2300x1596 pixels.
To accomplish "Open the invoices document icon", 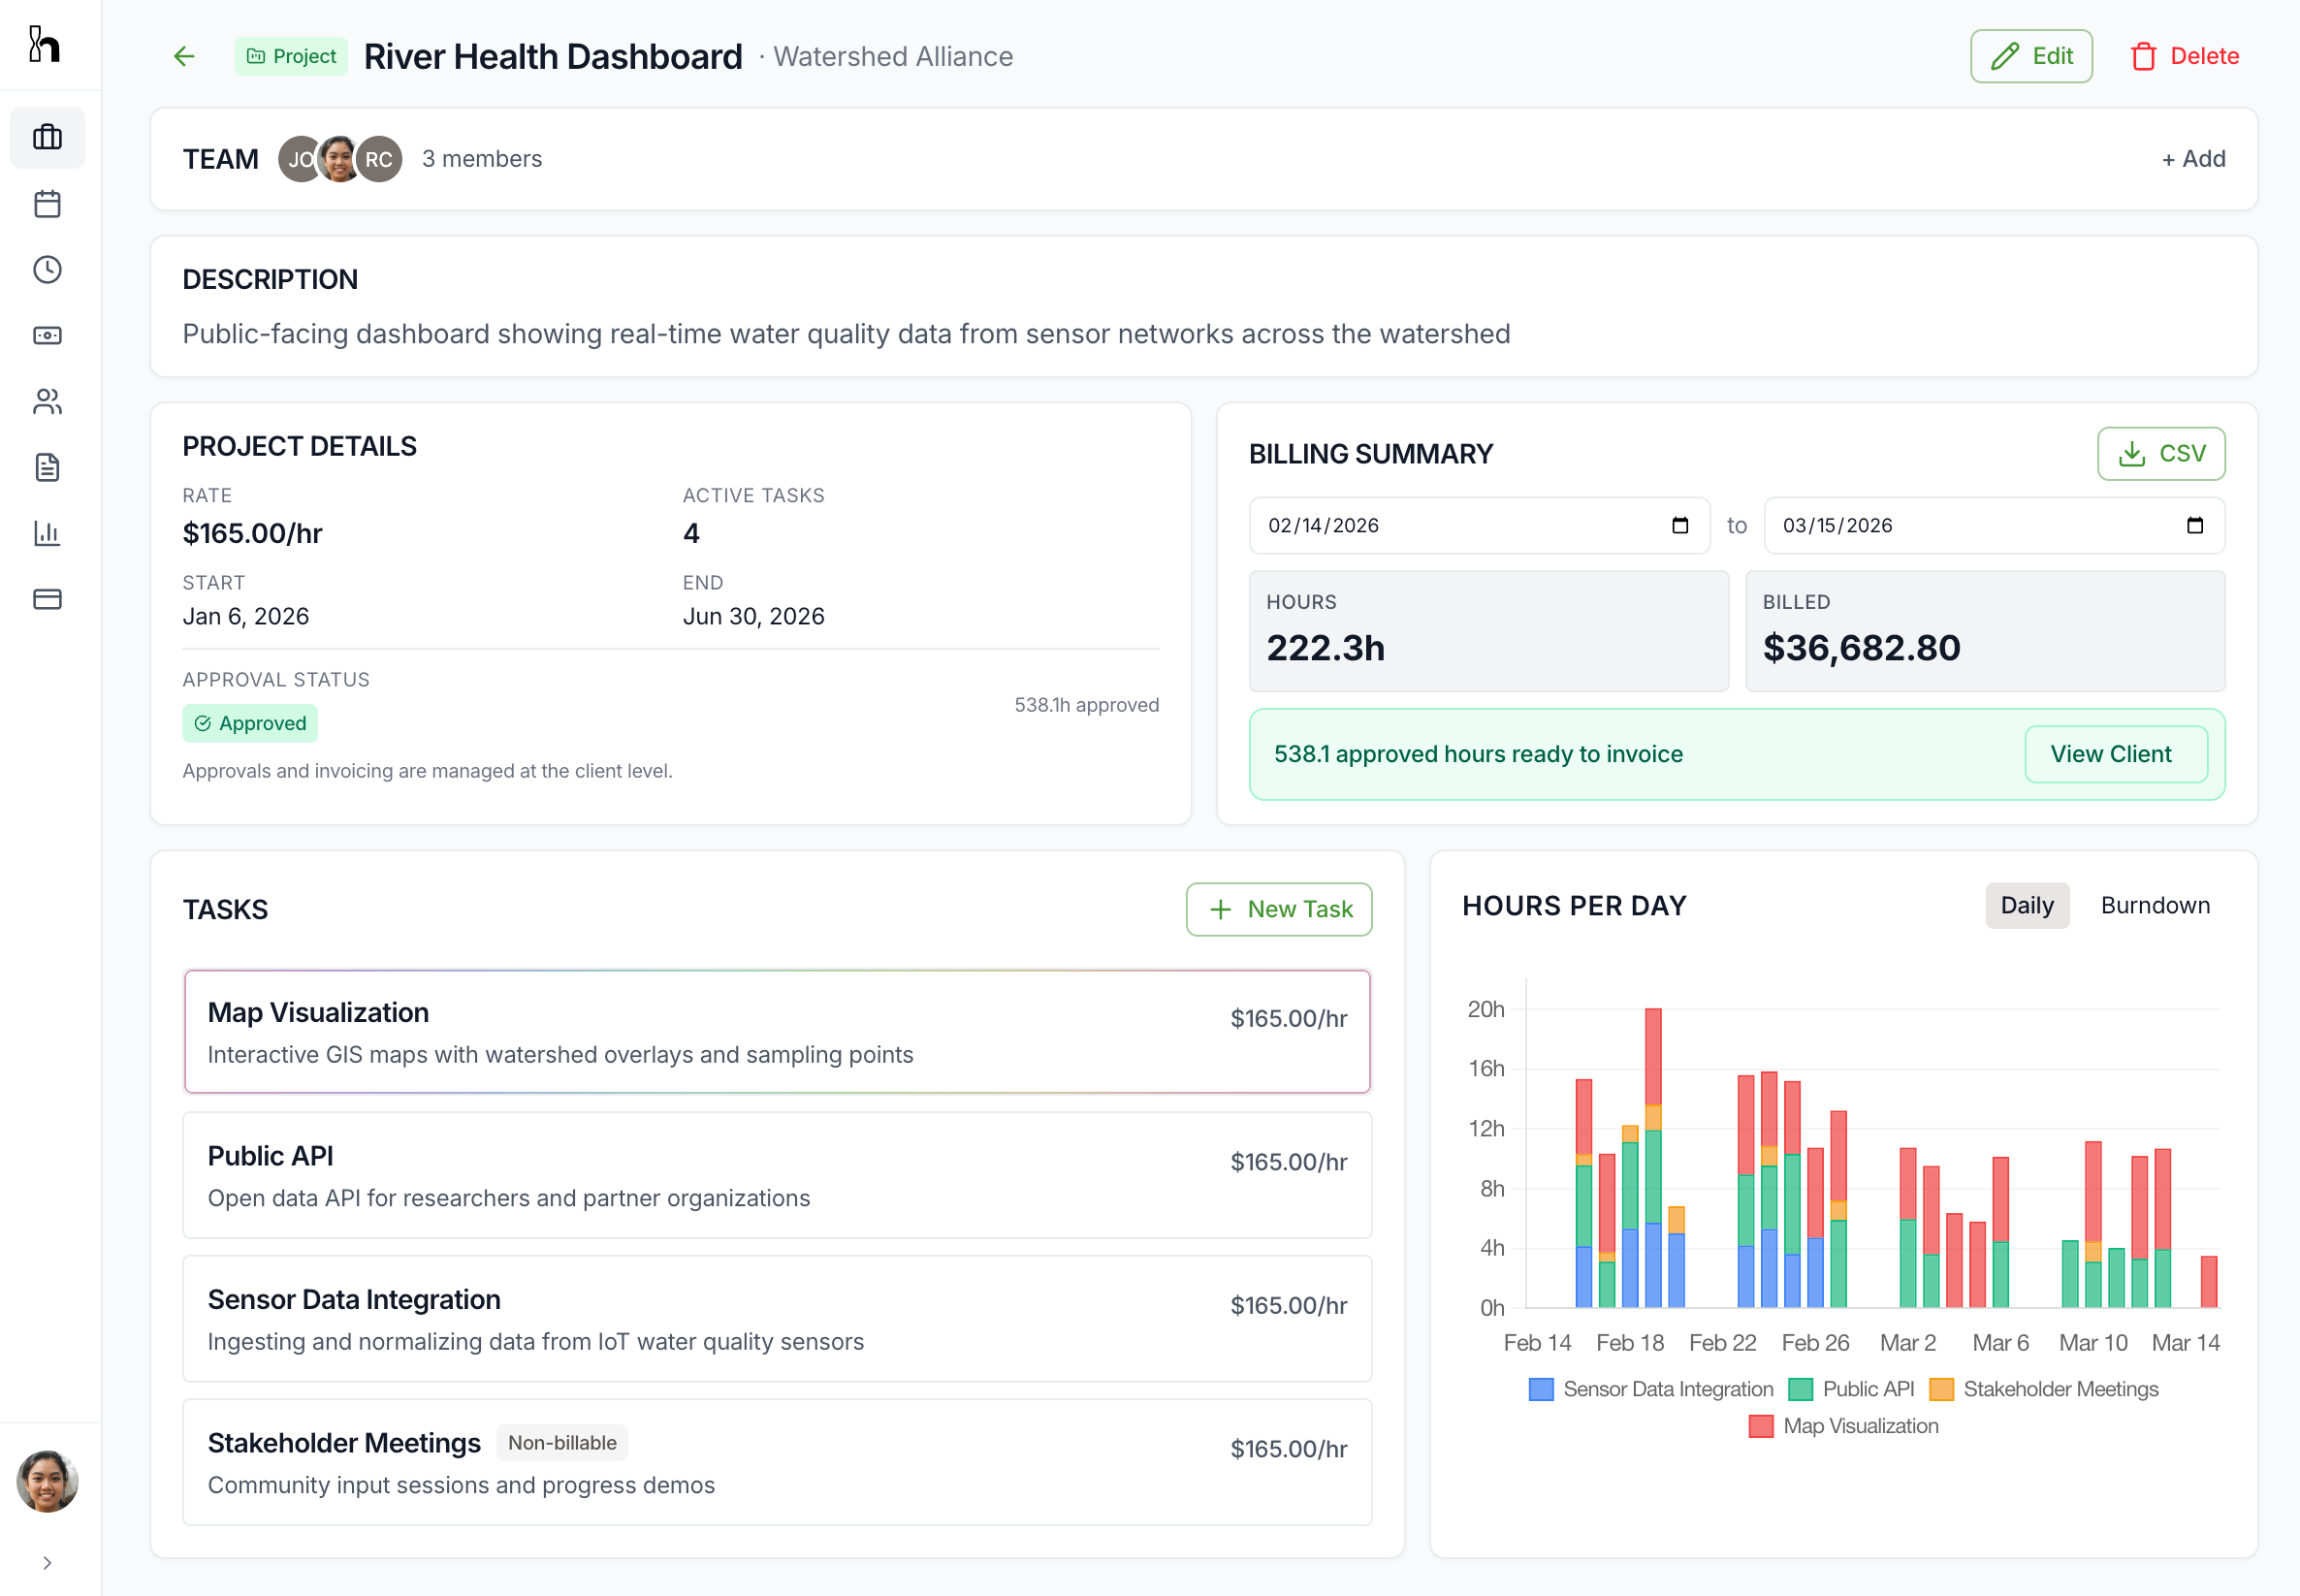I will point(47,467).
